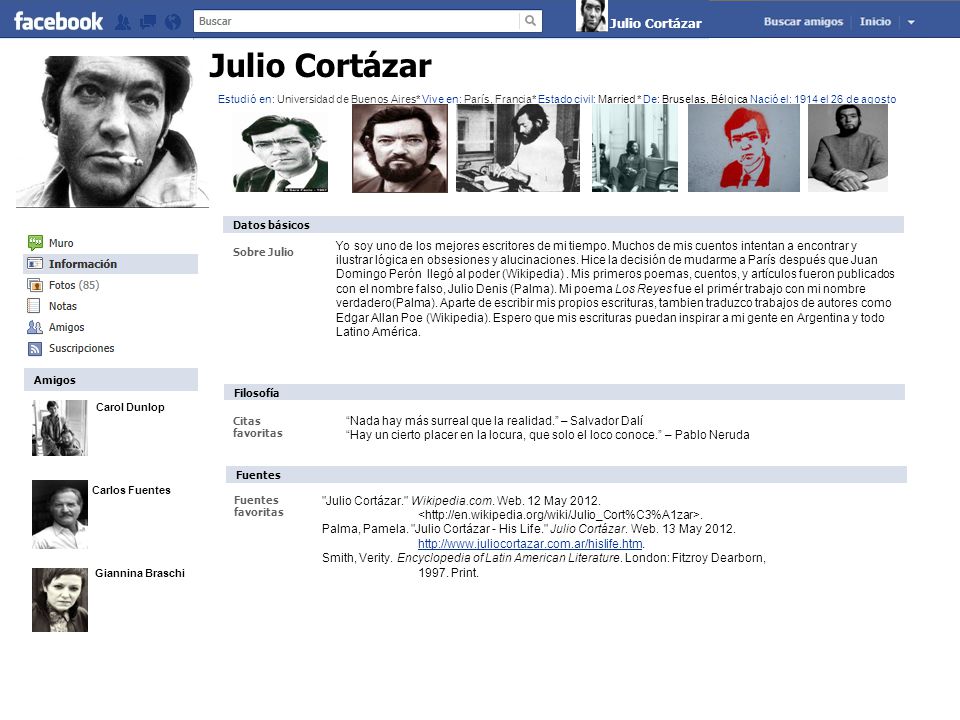This screenshot has height=720, width=960.
Task: Open Carol Dunlop's profile name
Action: point(130,407)
